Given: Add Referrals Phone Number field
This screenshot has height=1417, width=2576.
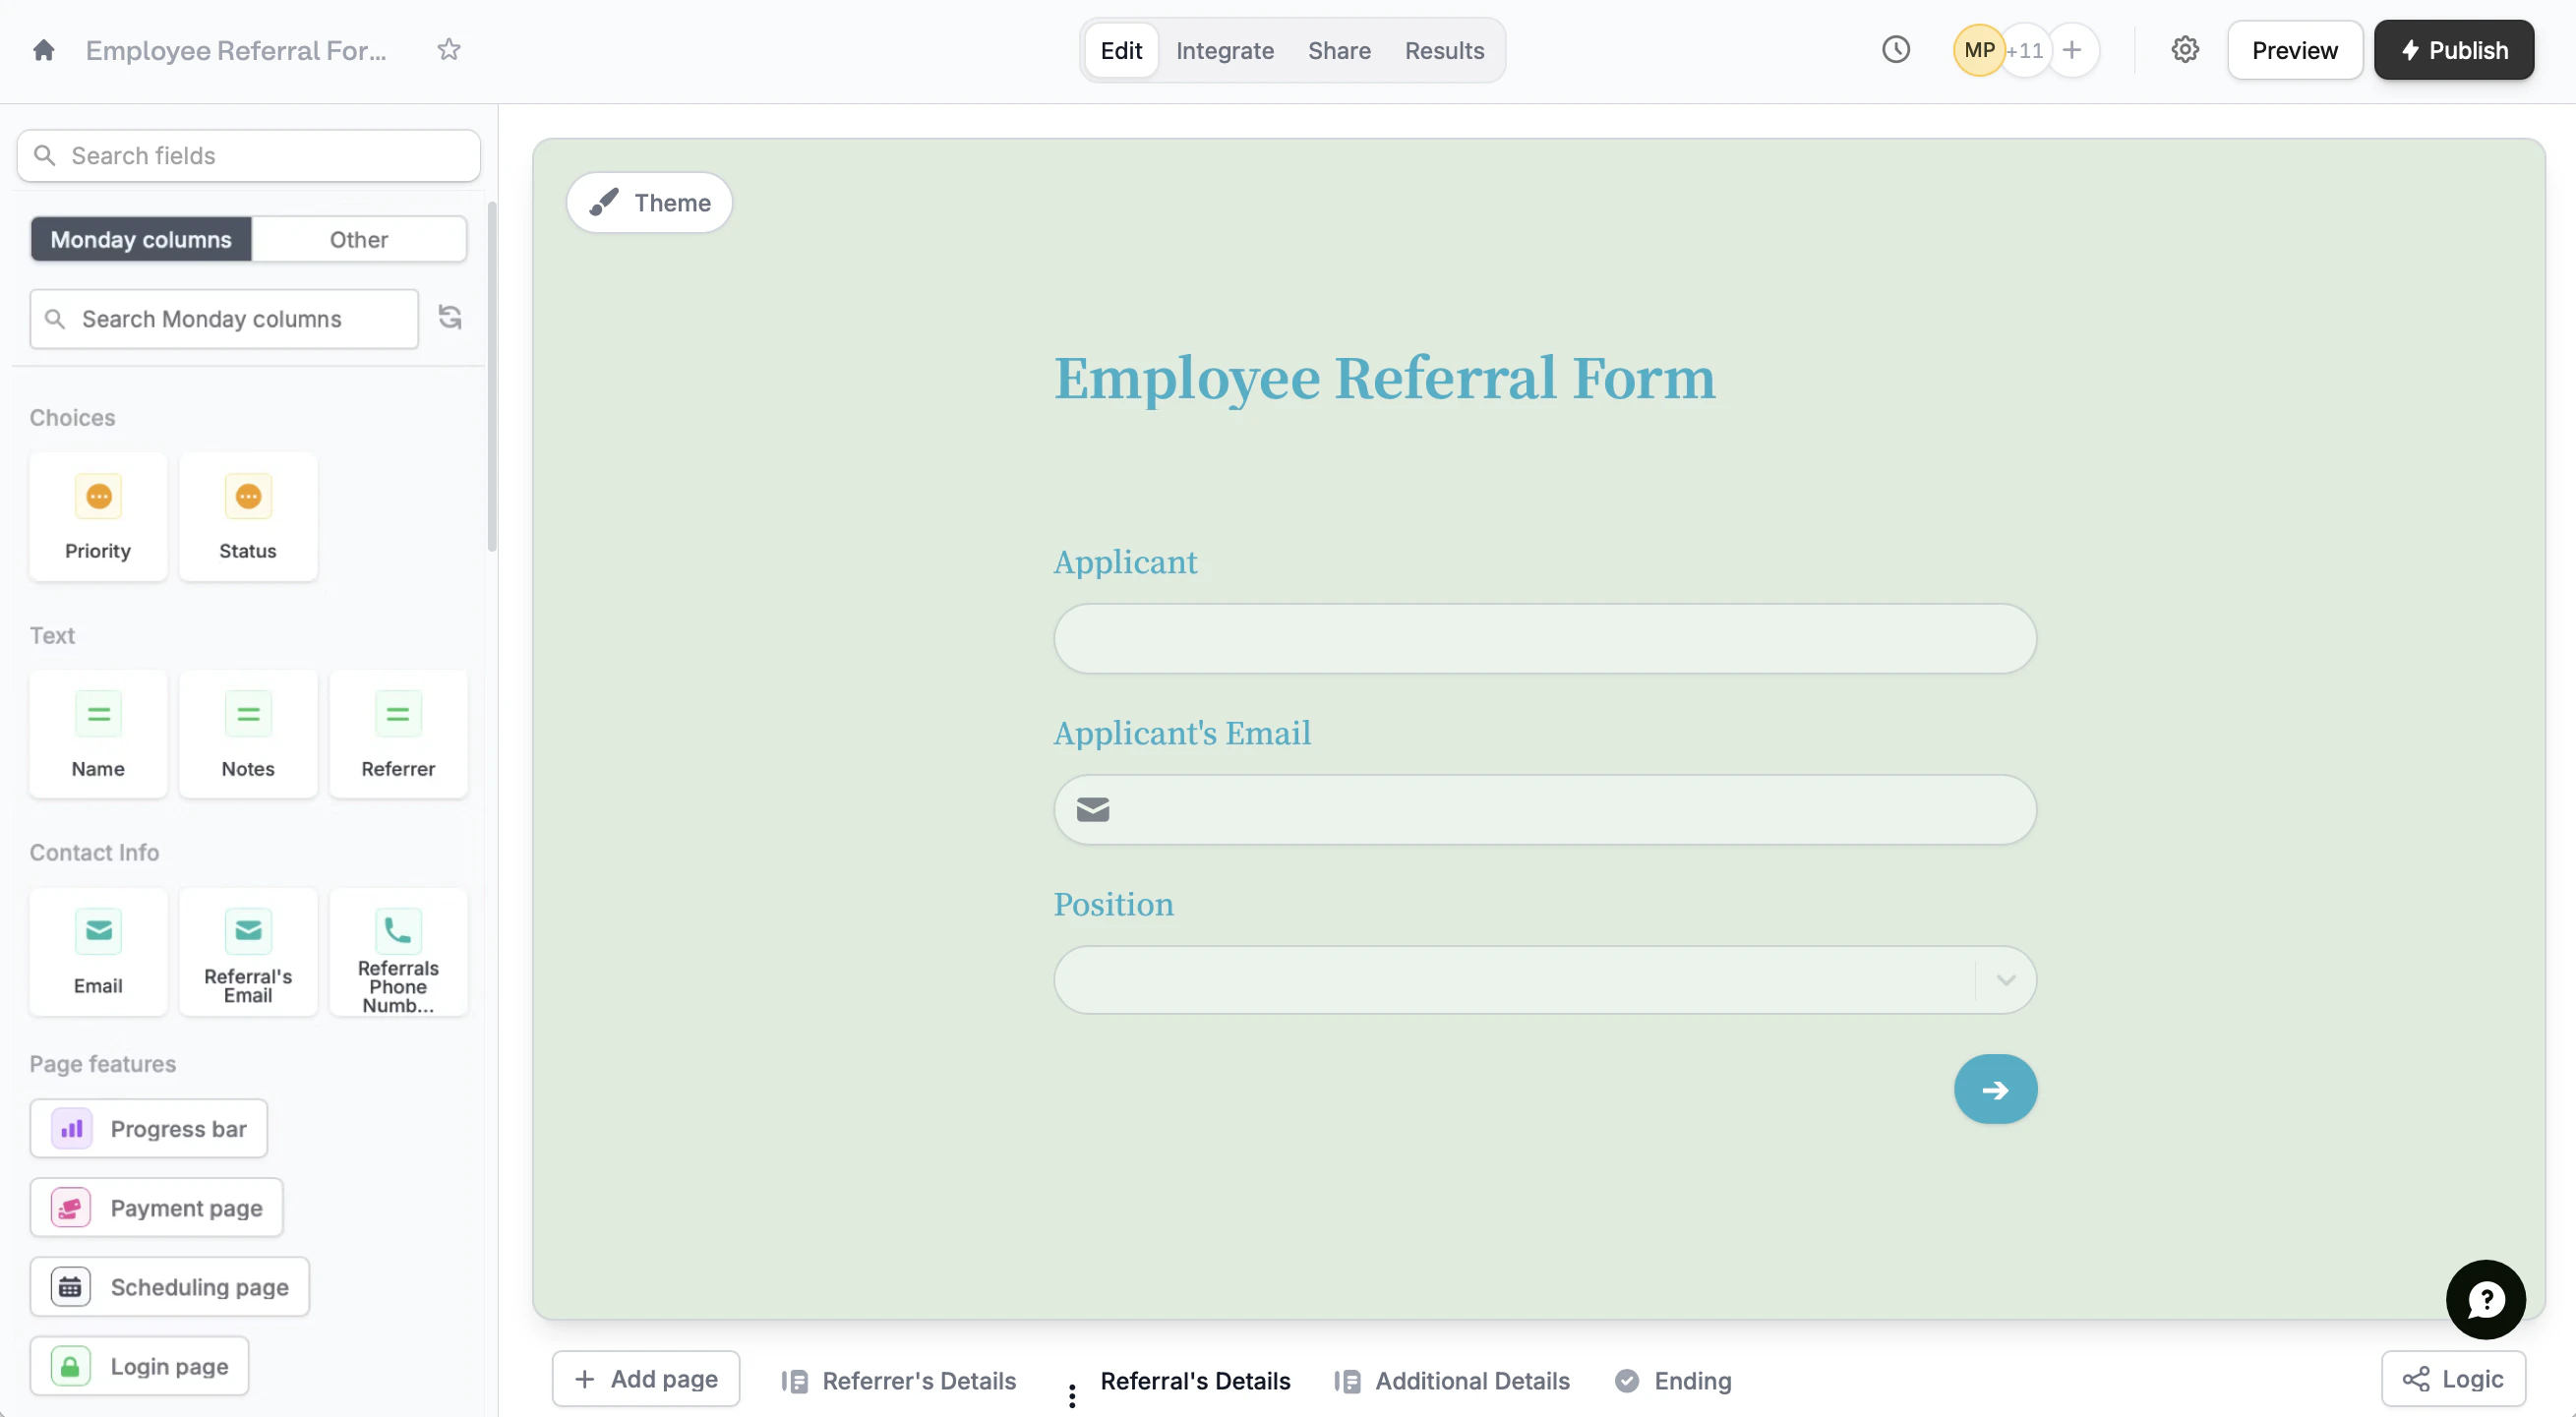Looking at the screenshot, I should 398,952.
